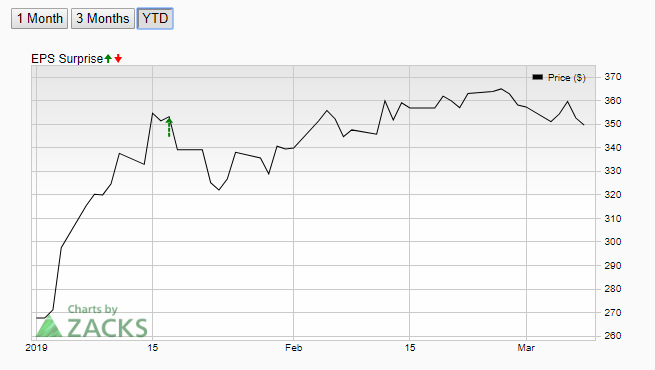Click the green dashed earnings arrow marker
This screenshot has width=655, height=370.
169,127
